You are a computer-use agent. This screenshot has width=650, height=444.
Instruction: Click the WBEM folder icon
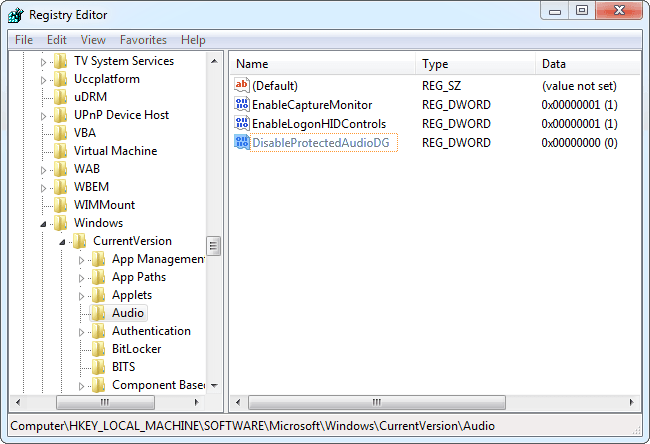pyautogui.click(x=61, y=187)
